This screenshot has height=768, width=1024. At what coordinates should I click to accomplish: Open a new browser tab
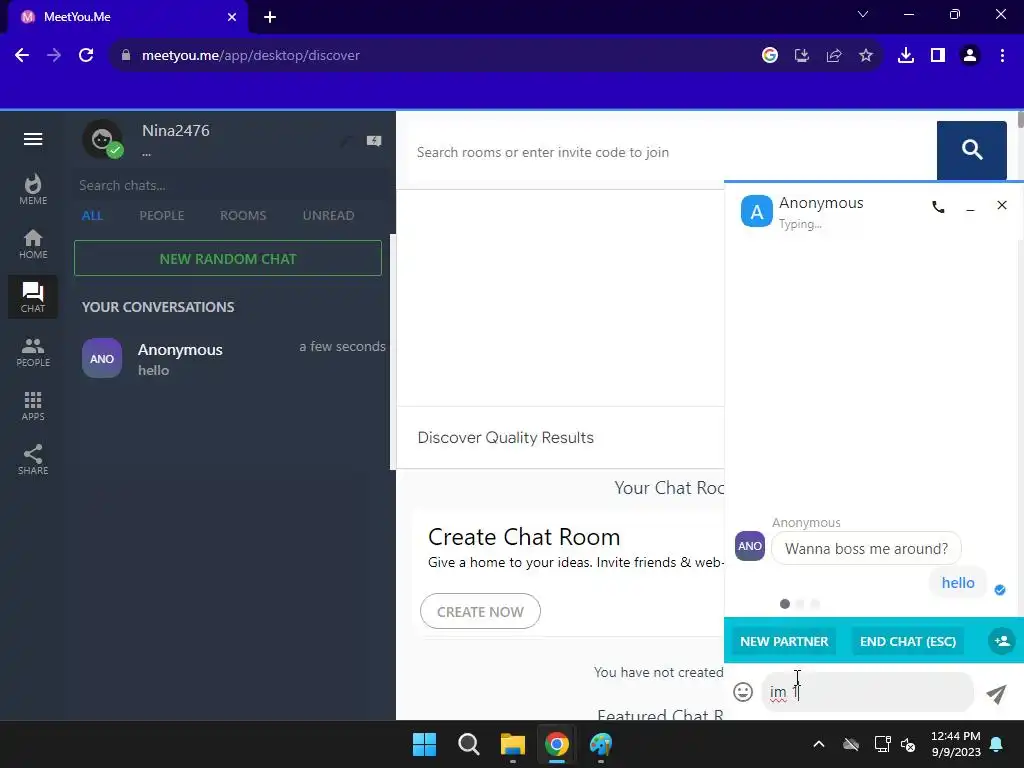pos(270,17)
